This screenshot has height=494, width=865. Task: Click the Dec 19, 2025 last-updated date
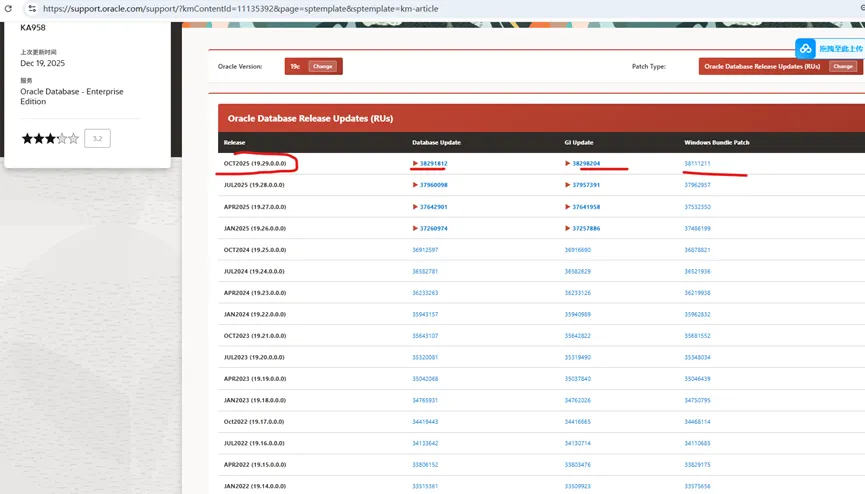coord(42,63)
